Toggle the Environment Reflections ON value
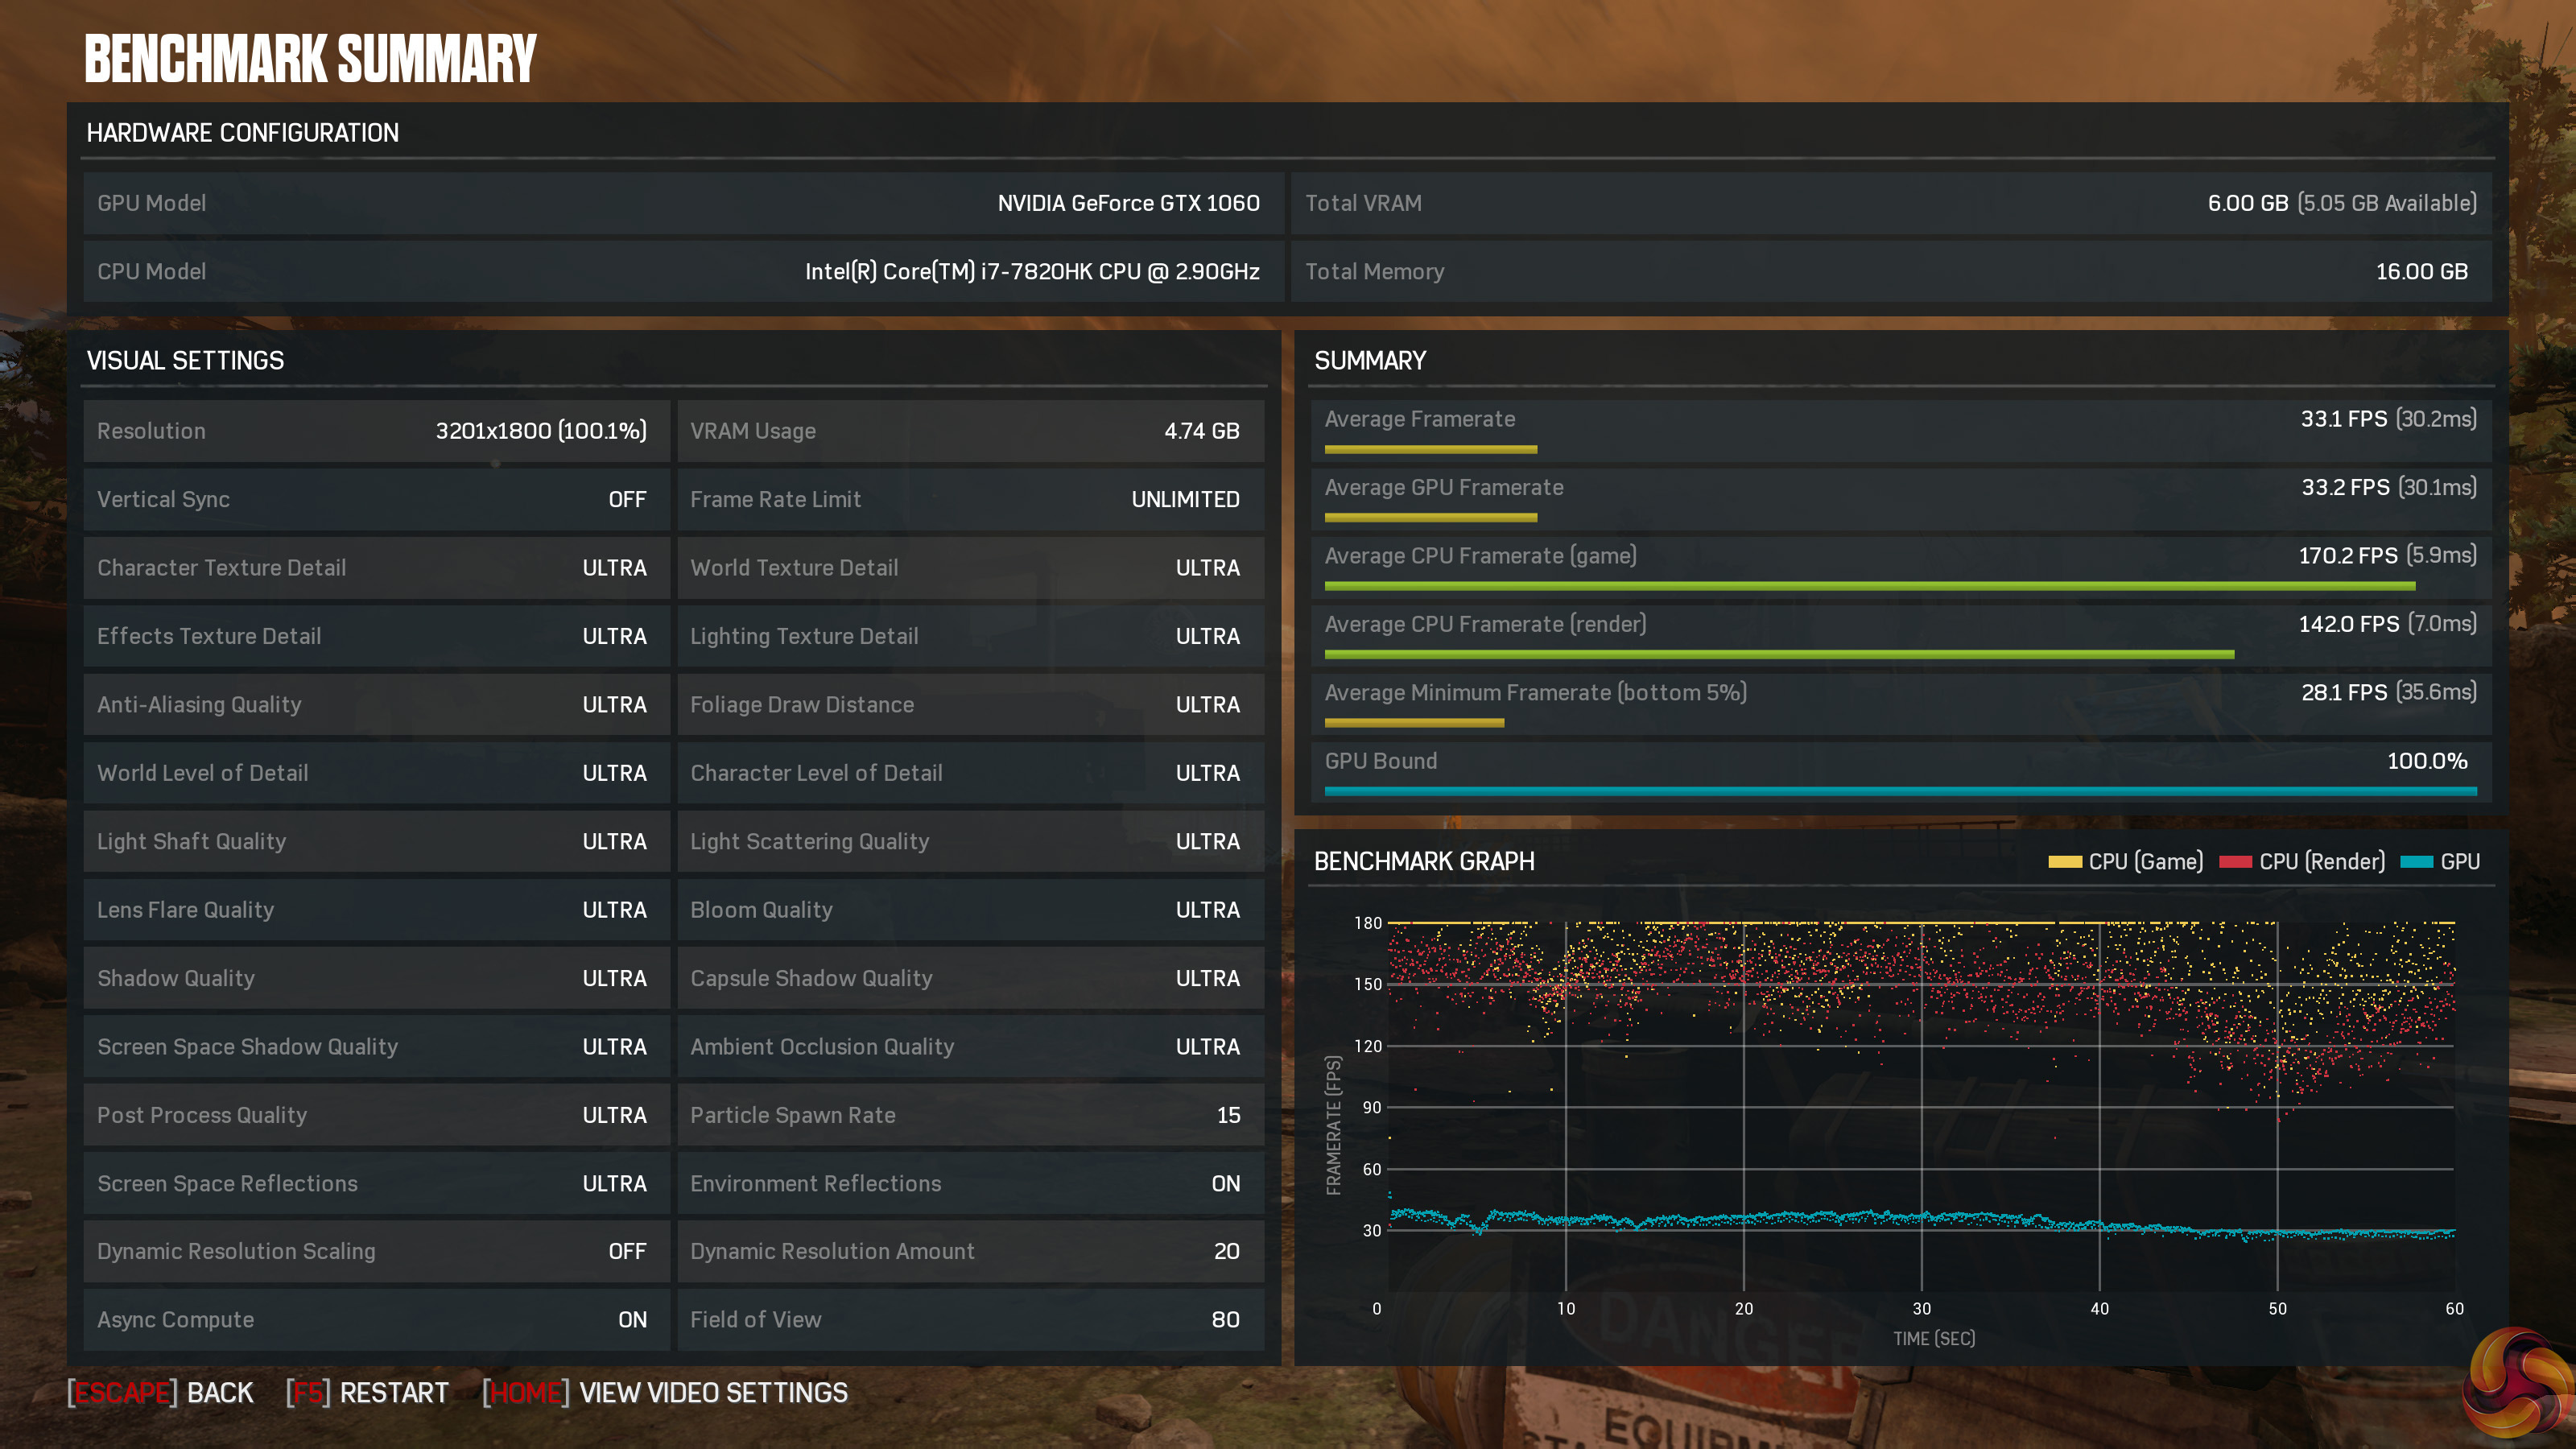 (1225, 1184)
